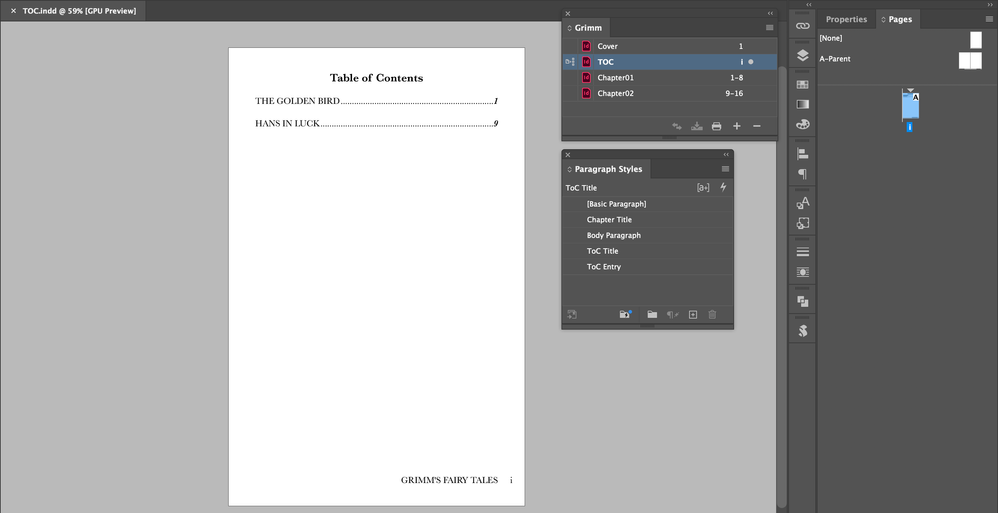Image resolution: width=998 pixels, height=513 pixels.
Task: Click Clear Overrides icon in Paragraph Styles
Action: (671, 314)
